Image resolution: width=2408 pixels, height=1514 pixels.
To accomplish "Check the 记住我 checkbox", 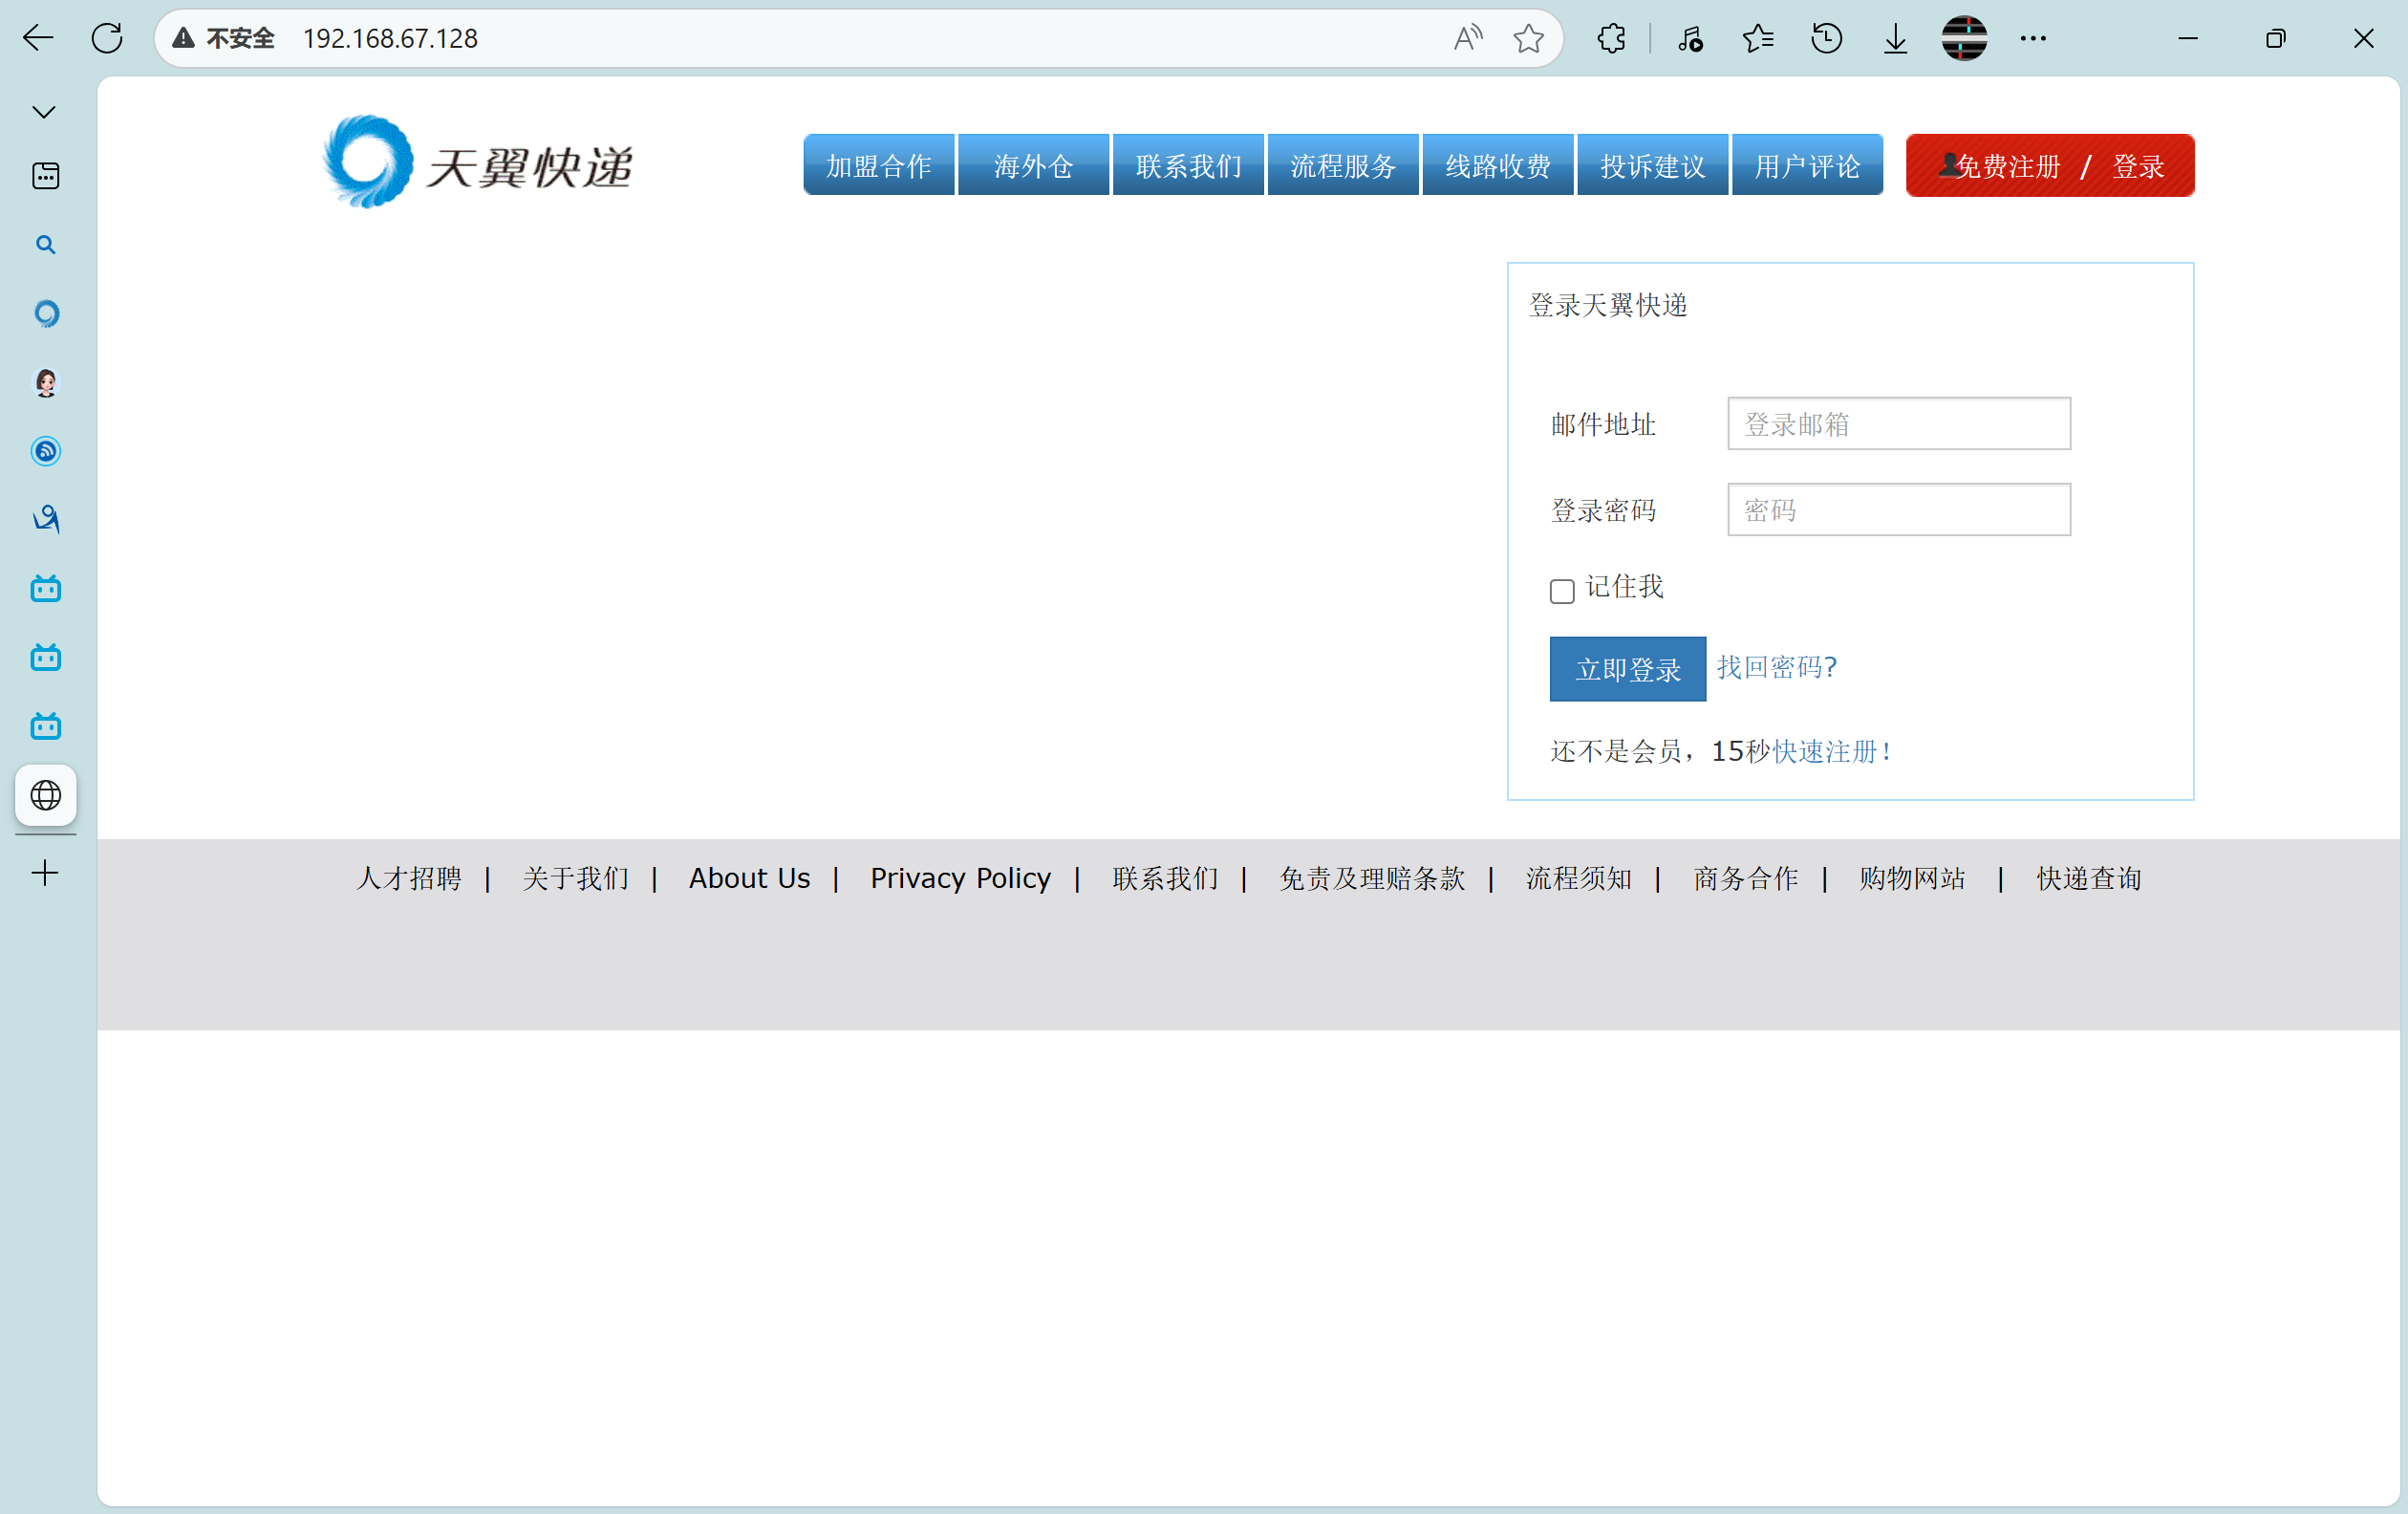I will [x=1562, y=591].
